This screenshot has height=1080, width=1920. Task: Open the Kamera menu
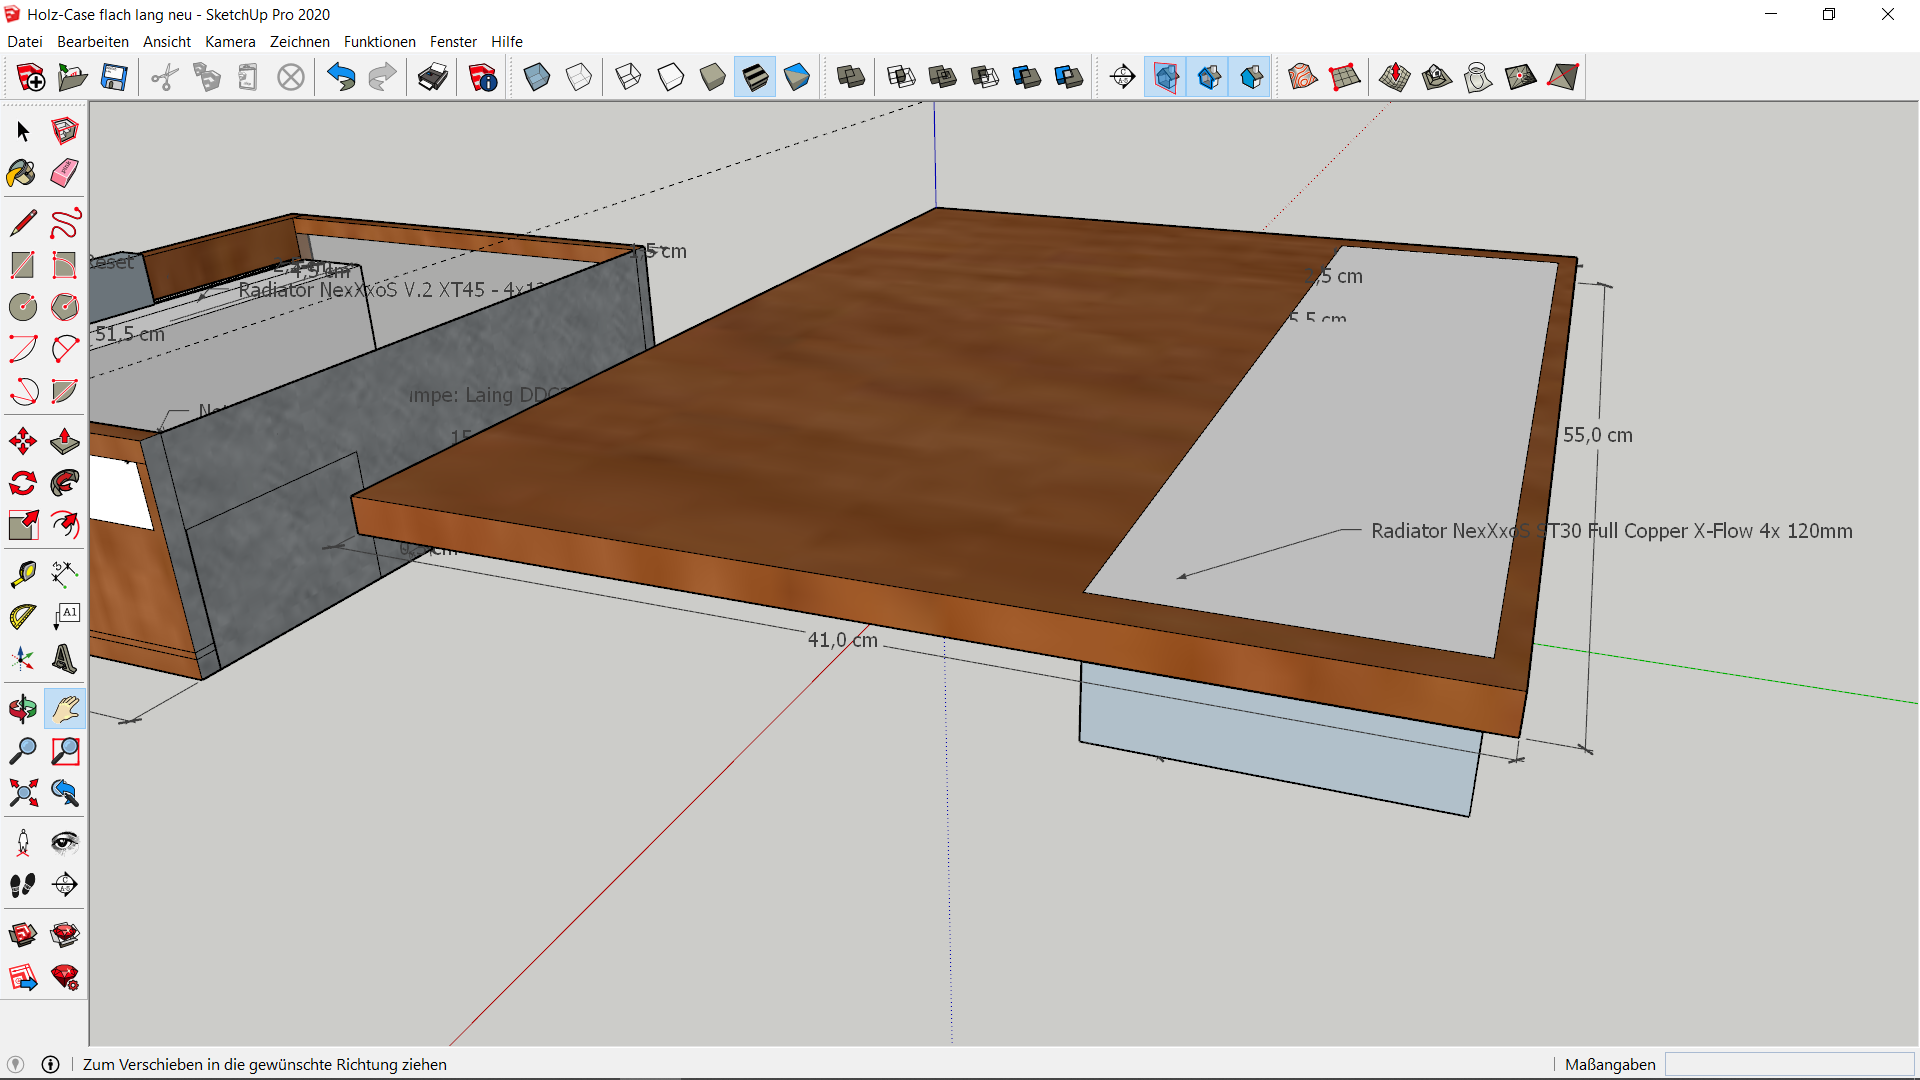(x=230, y=41)
